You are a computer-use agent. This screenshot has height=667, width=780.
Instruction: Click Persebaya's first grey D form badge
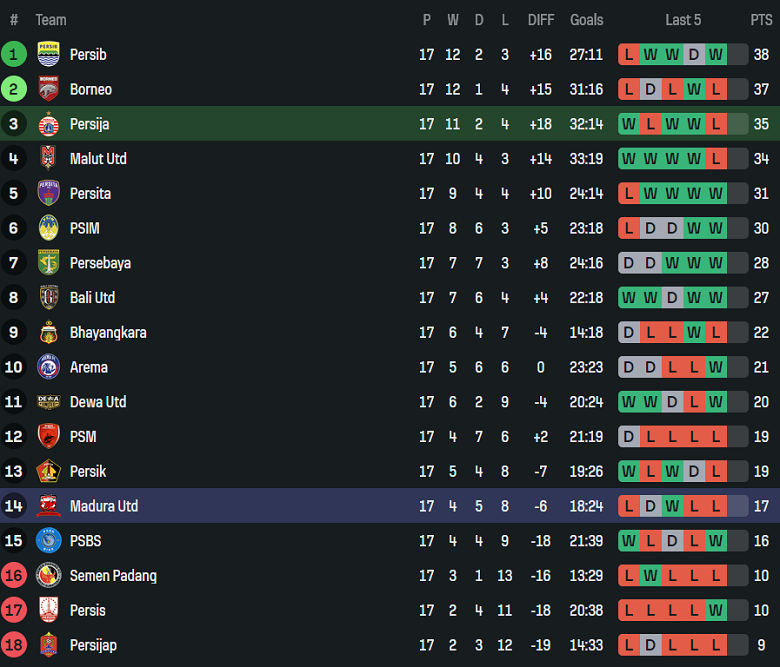point(629,263)
